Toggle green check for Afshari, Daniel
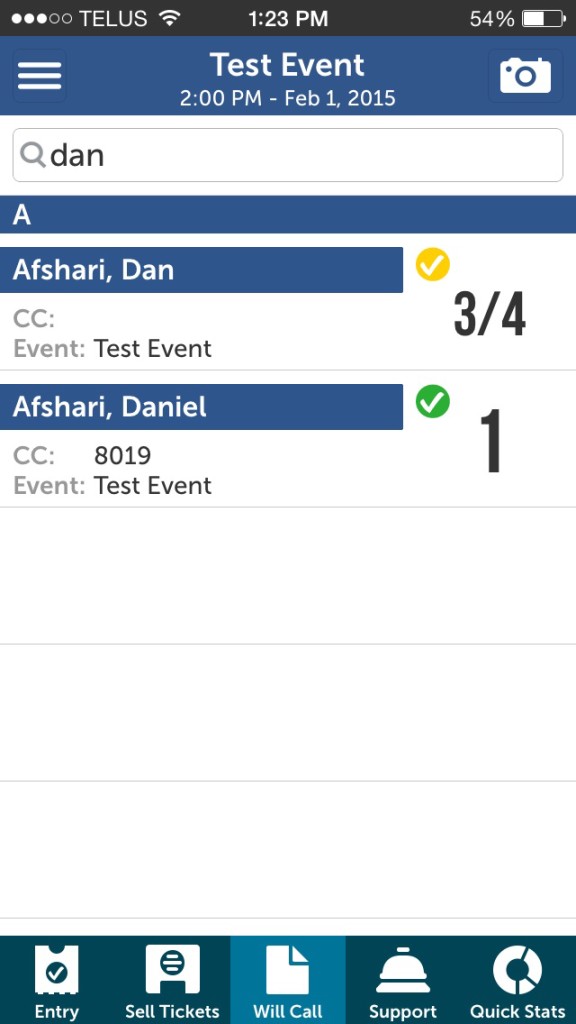 (x=432, y=401)
